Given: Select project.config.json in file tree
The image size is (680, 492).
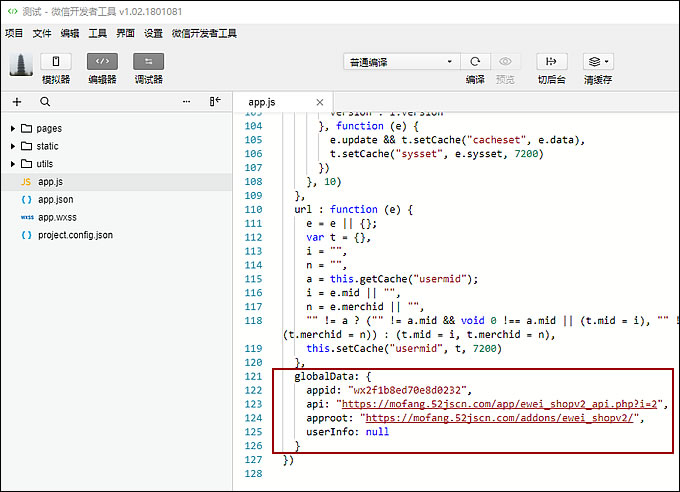Looking at the screenshot, I should [x=75, y=235].
